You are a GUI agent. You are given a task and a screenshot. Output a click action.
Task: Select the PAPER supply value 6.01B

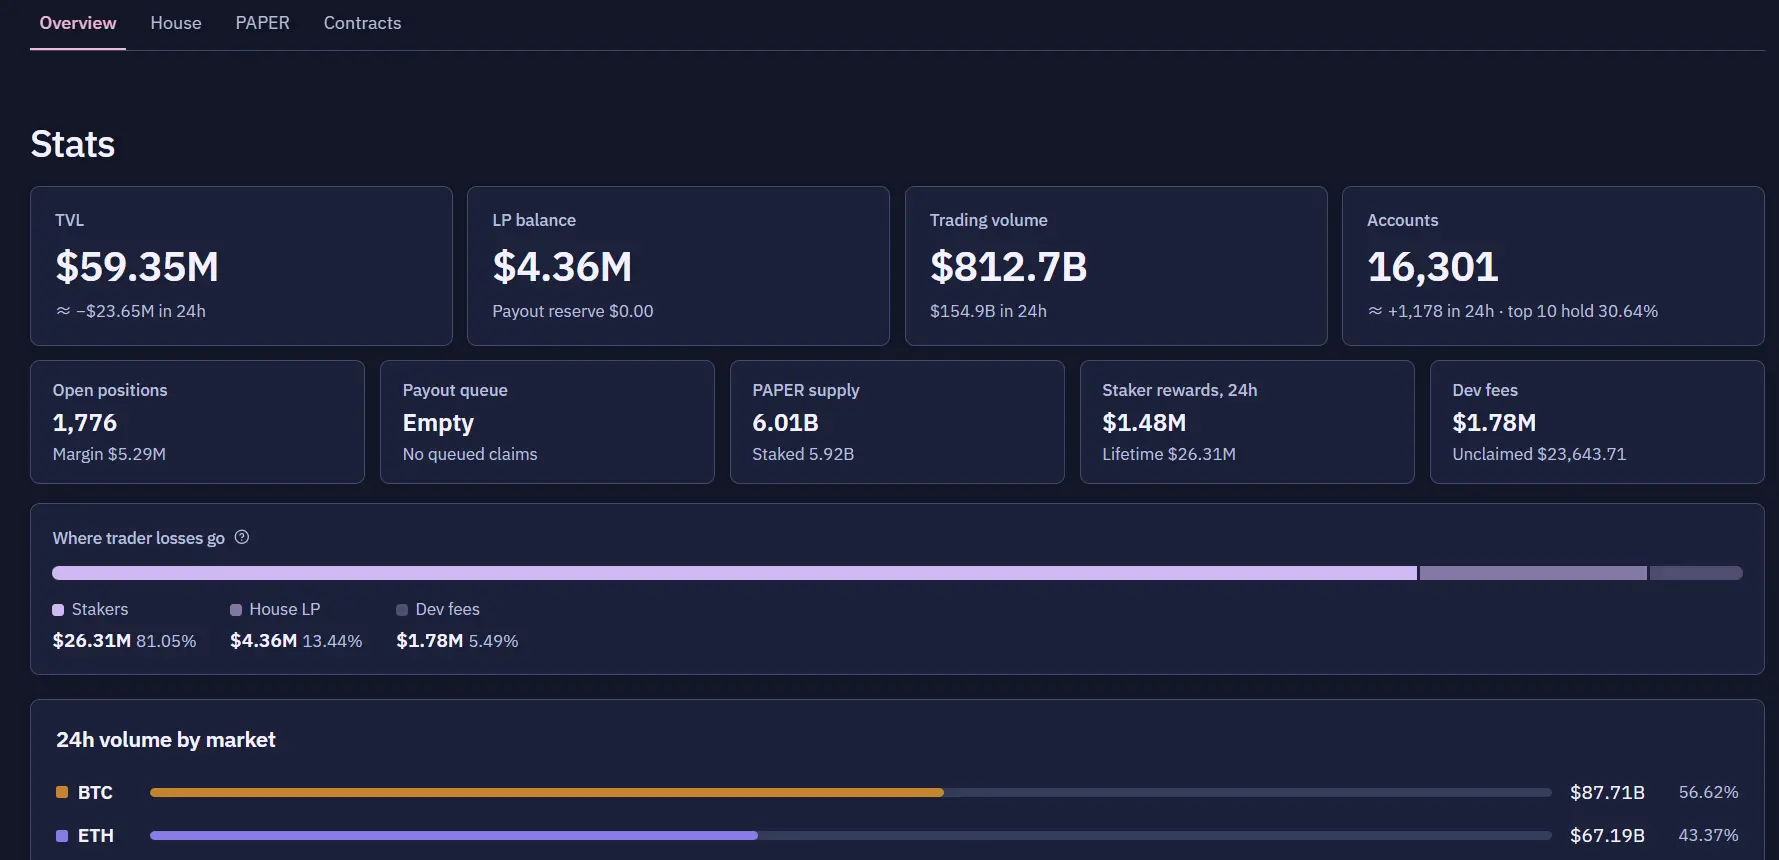pos(785,423)
